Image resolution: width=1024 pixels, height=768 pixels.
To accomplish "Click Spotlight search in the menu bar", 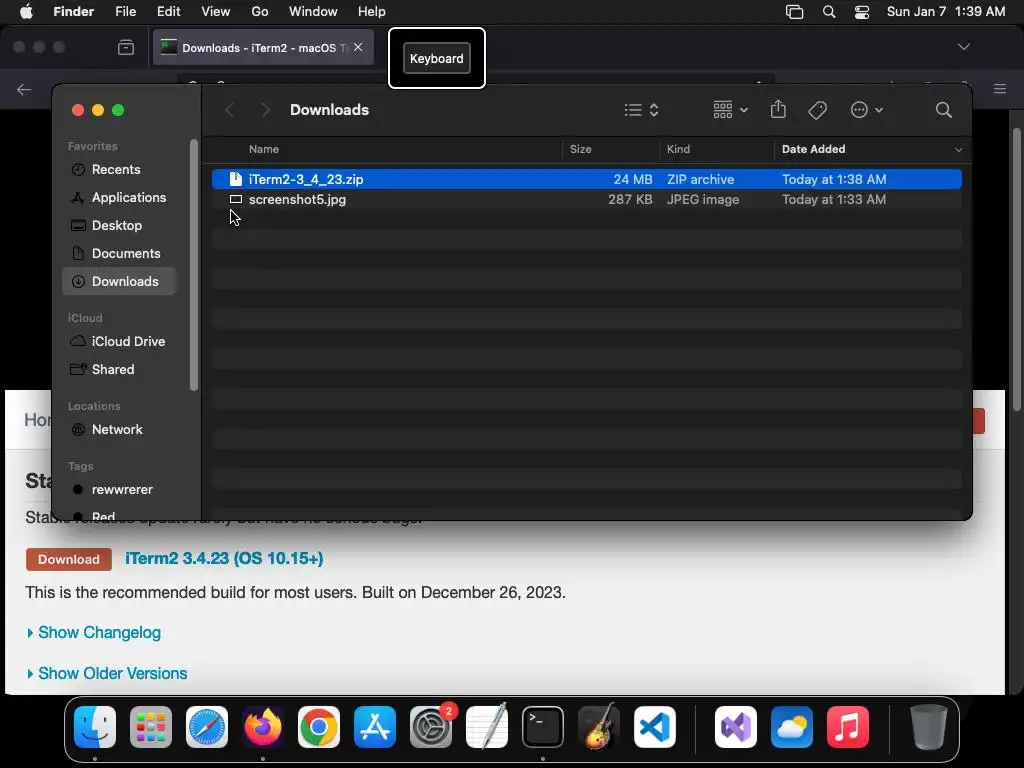I will point(829,12).
